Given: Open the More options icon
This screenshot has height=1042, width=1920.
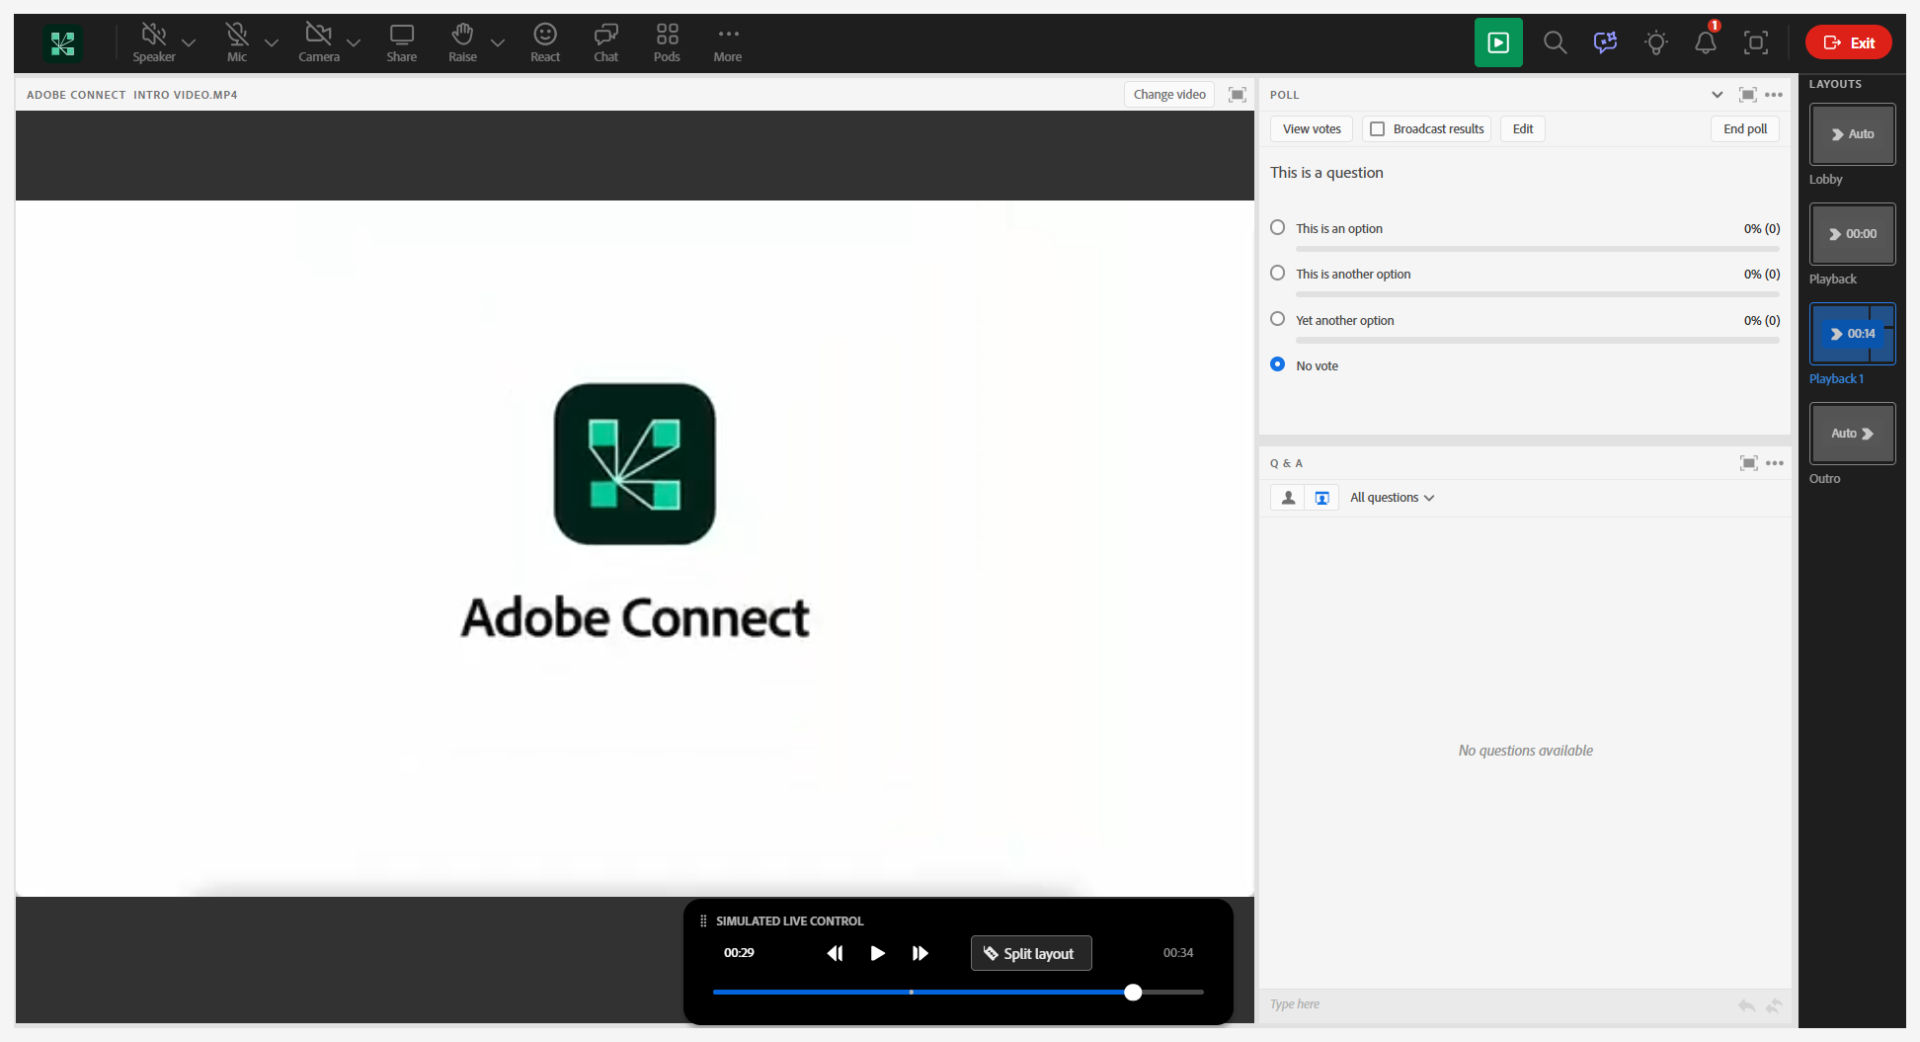Looking at the screenshot, I should (x=728, y=35).
